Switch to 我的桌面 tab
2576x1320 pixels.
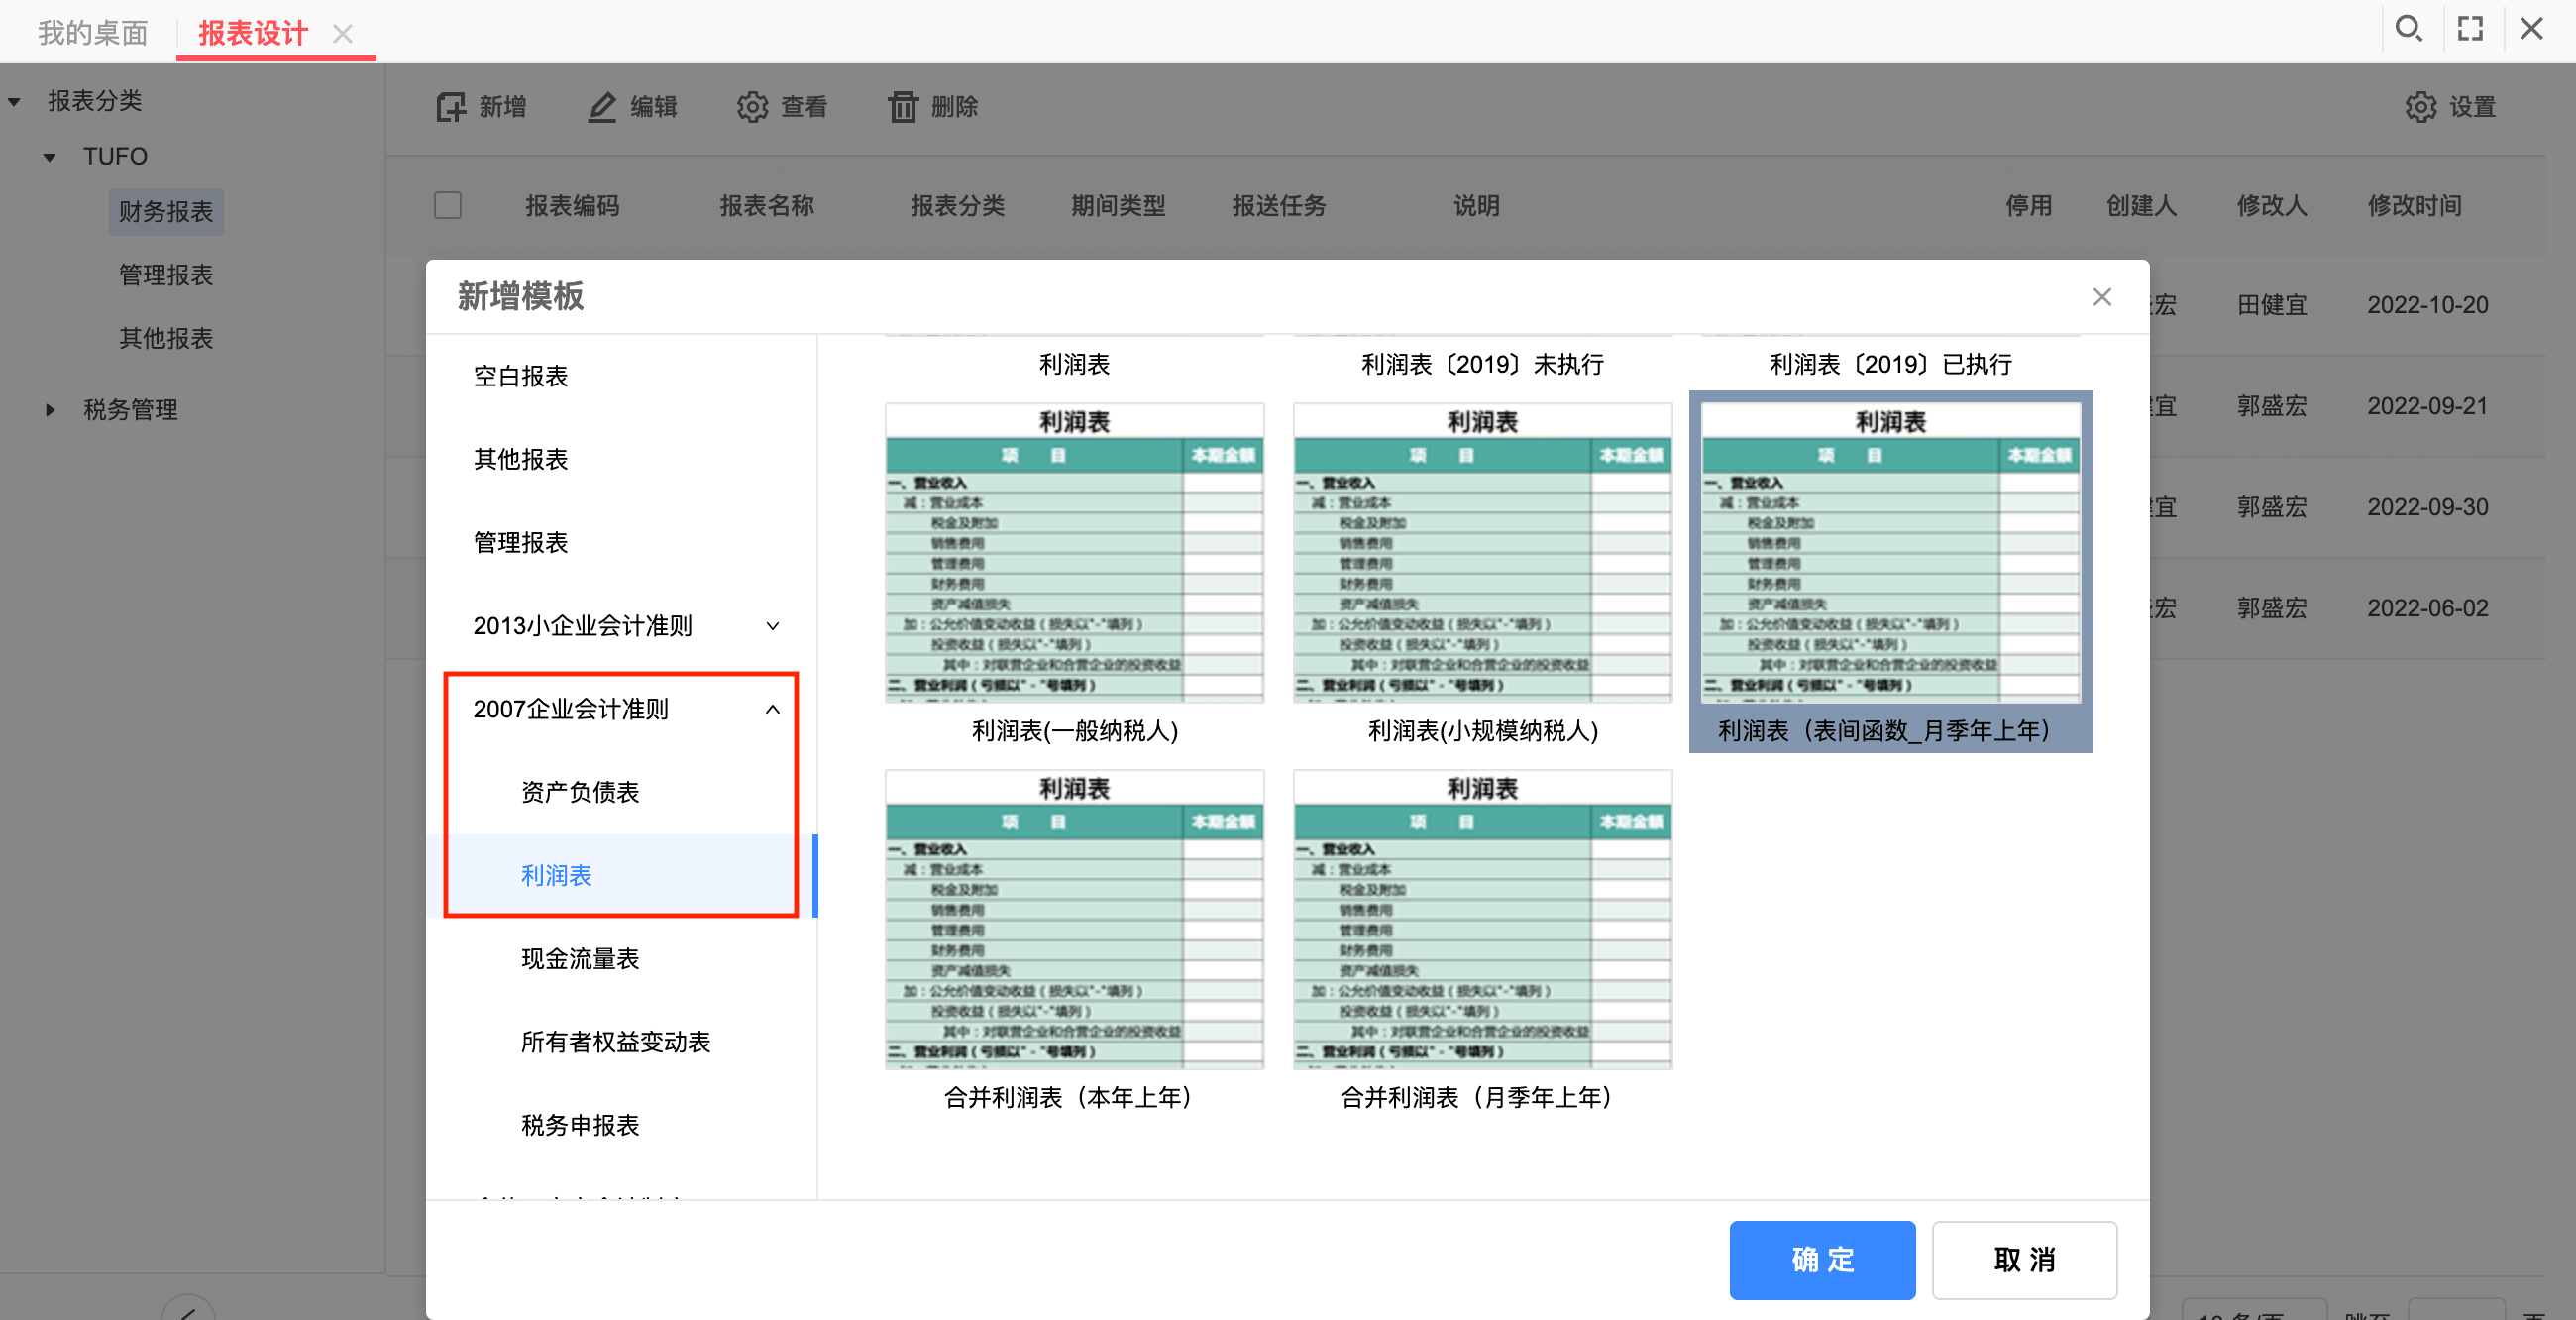tap(93, 33)
